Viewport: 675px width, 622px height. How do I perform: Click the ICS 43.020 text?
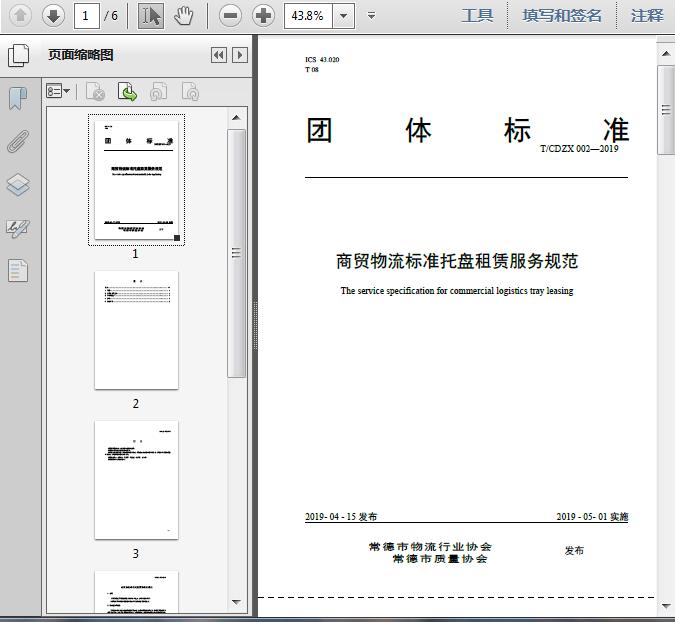[322, 59]
